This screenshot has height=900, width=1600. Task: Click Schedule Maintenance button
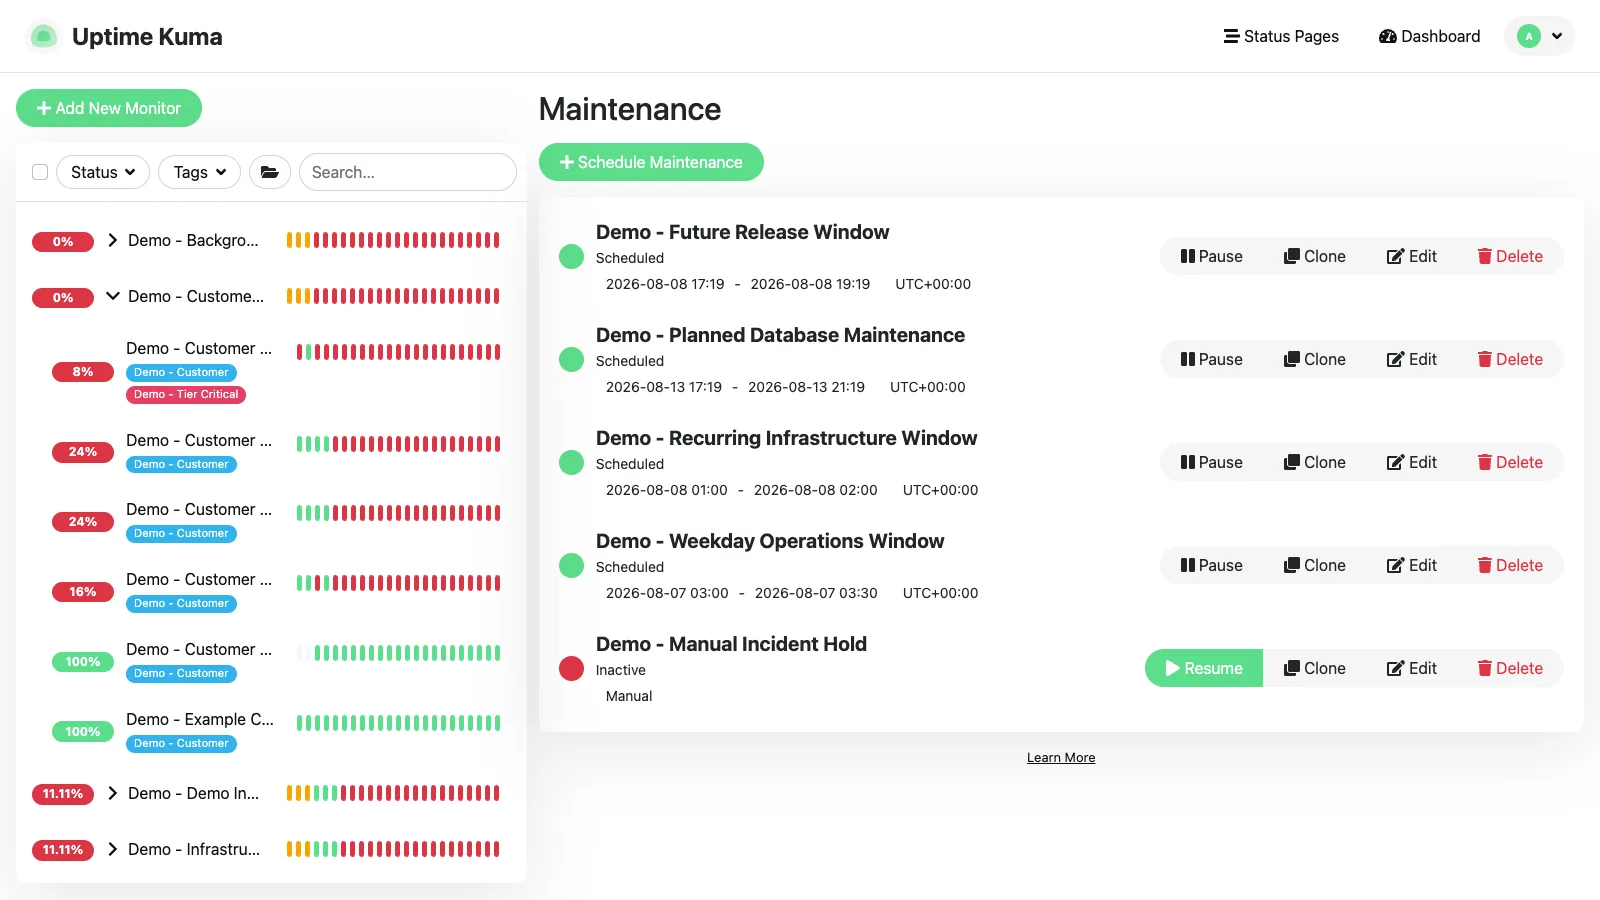click(x=651, y=162)
